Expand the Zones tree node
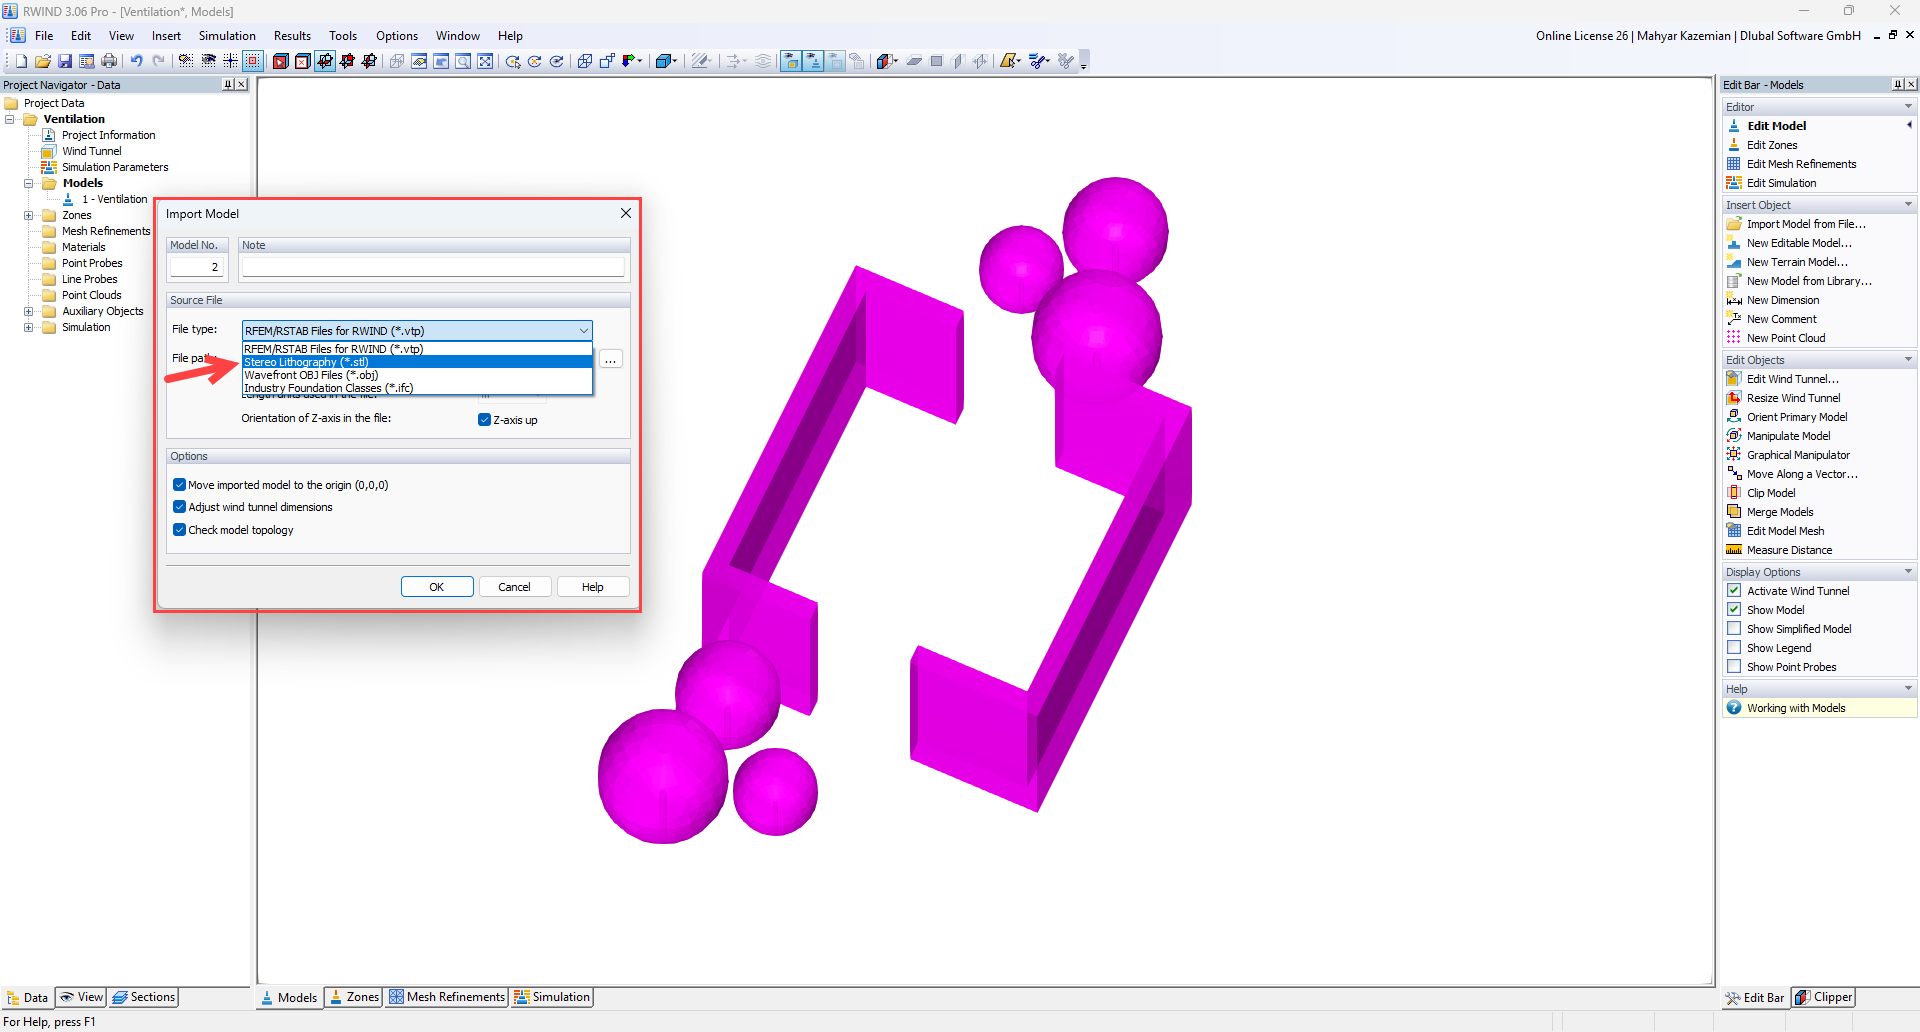Image resolution: width=1920 pixels, height=1032 pixels. (28, 215)
